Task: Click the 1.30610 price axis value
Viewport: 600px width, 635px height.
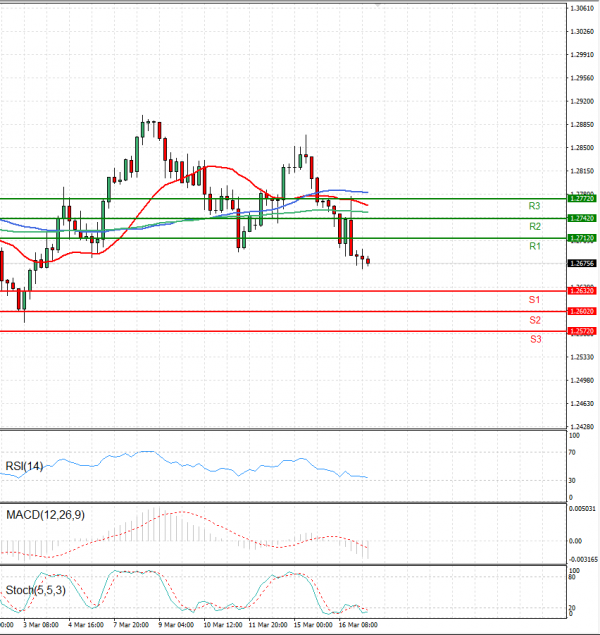Action: pyautogui.click(x=582, y=9)
